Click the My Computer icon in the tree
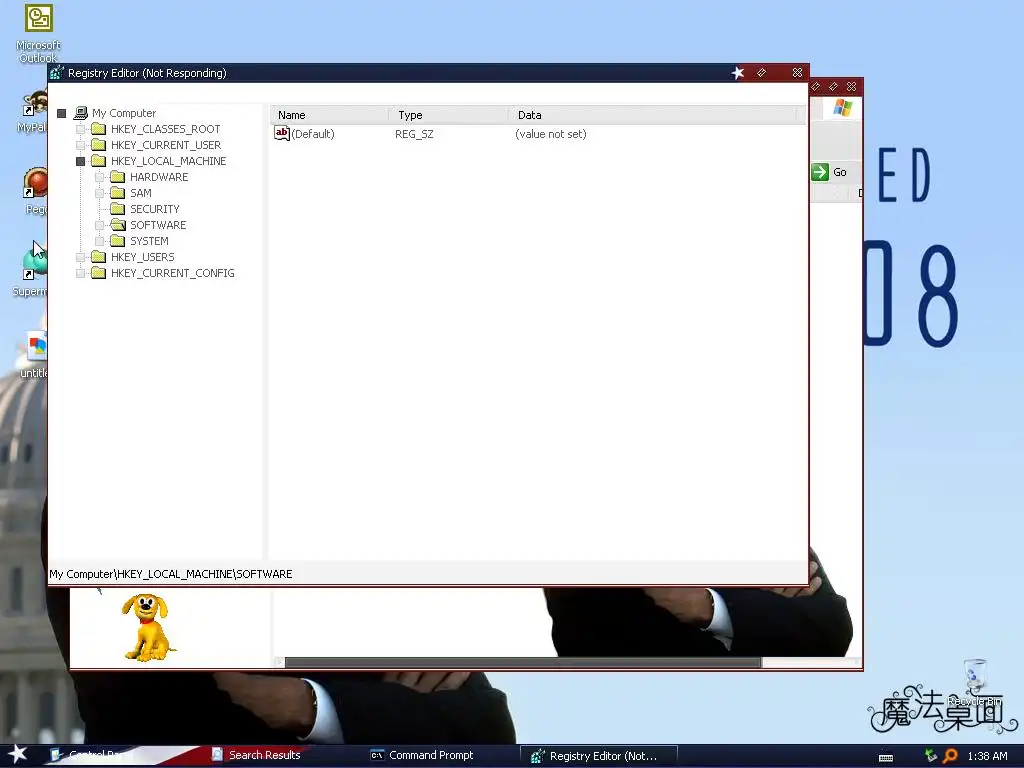The height and width of the screenshot is (768, 1024). (80, 113)
